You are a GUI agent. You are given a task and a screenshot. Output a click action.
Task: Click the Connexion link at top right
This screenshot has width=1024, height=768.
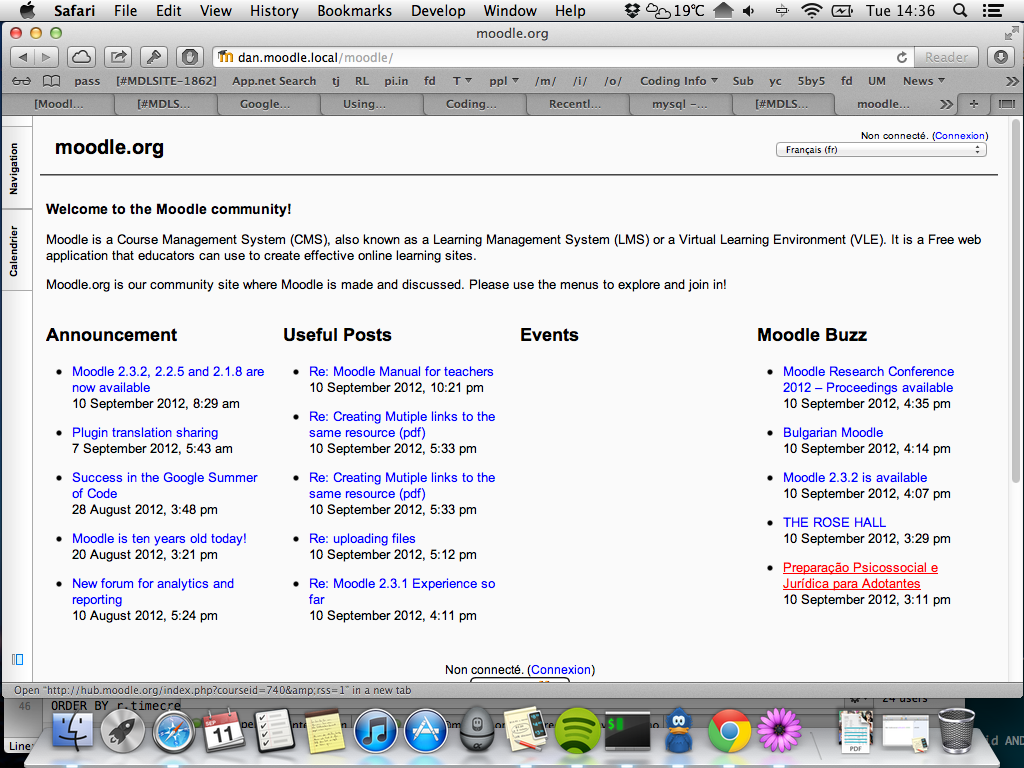(959, 136)
